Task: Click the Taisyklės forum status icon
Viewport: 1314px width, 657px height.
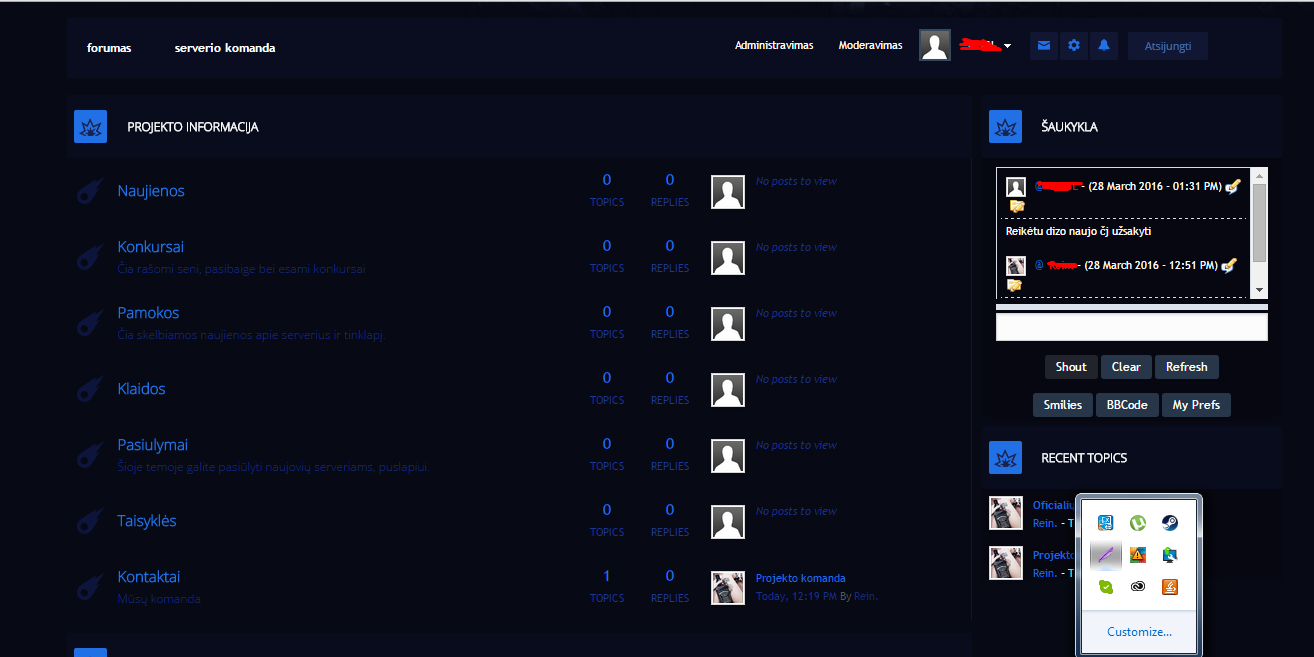Action: (90, 521)
